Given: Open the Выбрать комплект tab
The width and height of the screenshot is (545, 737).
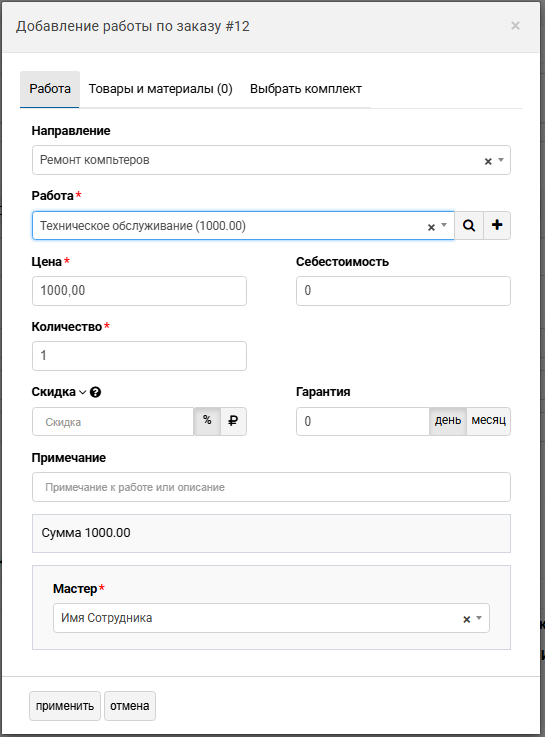Looking at the screenshot, I should (306, 89).
